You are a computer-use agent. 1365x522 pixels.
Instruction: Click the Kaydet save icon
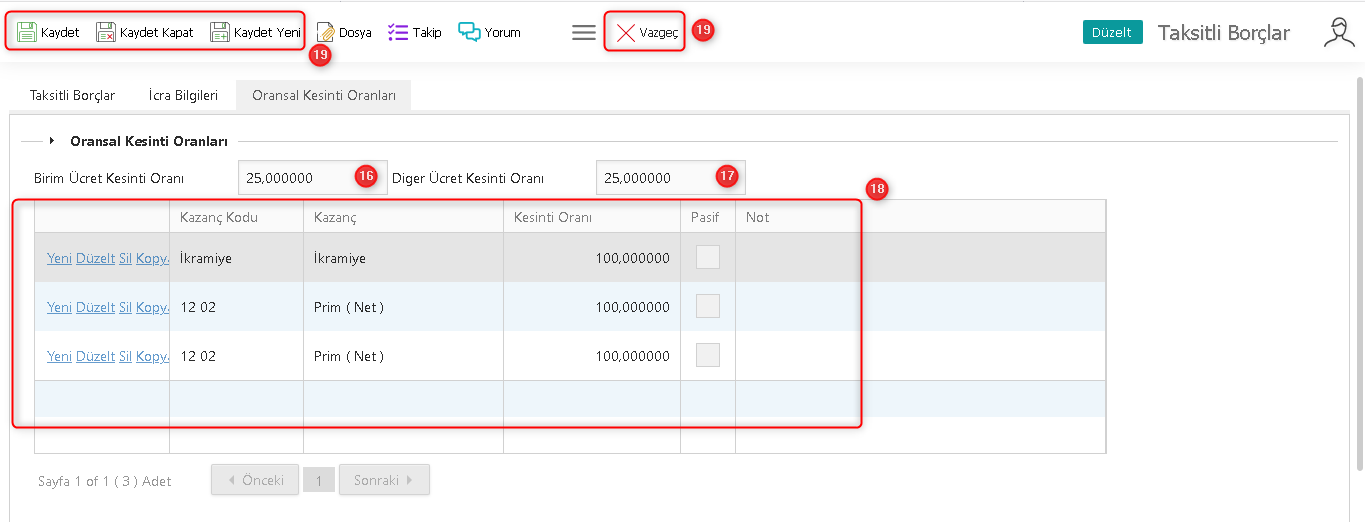pyautogui.click(x=28, y=32)
